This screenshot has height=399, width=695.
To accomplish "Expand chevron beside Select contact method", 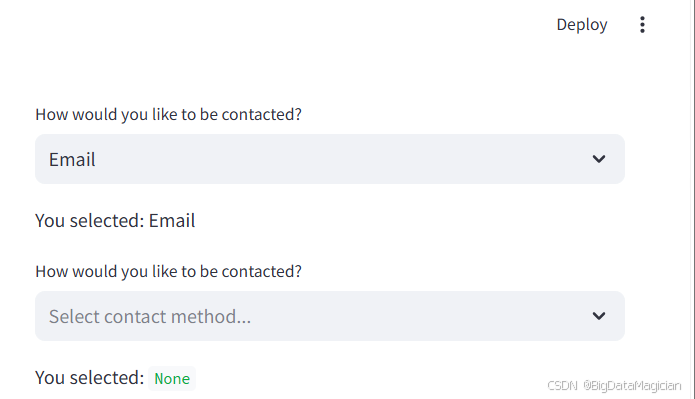I will click(x=599, y=316).
